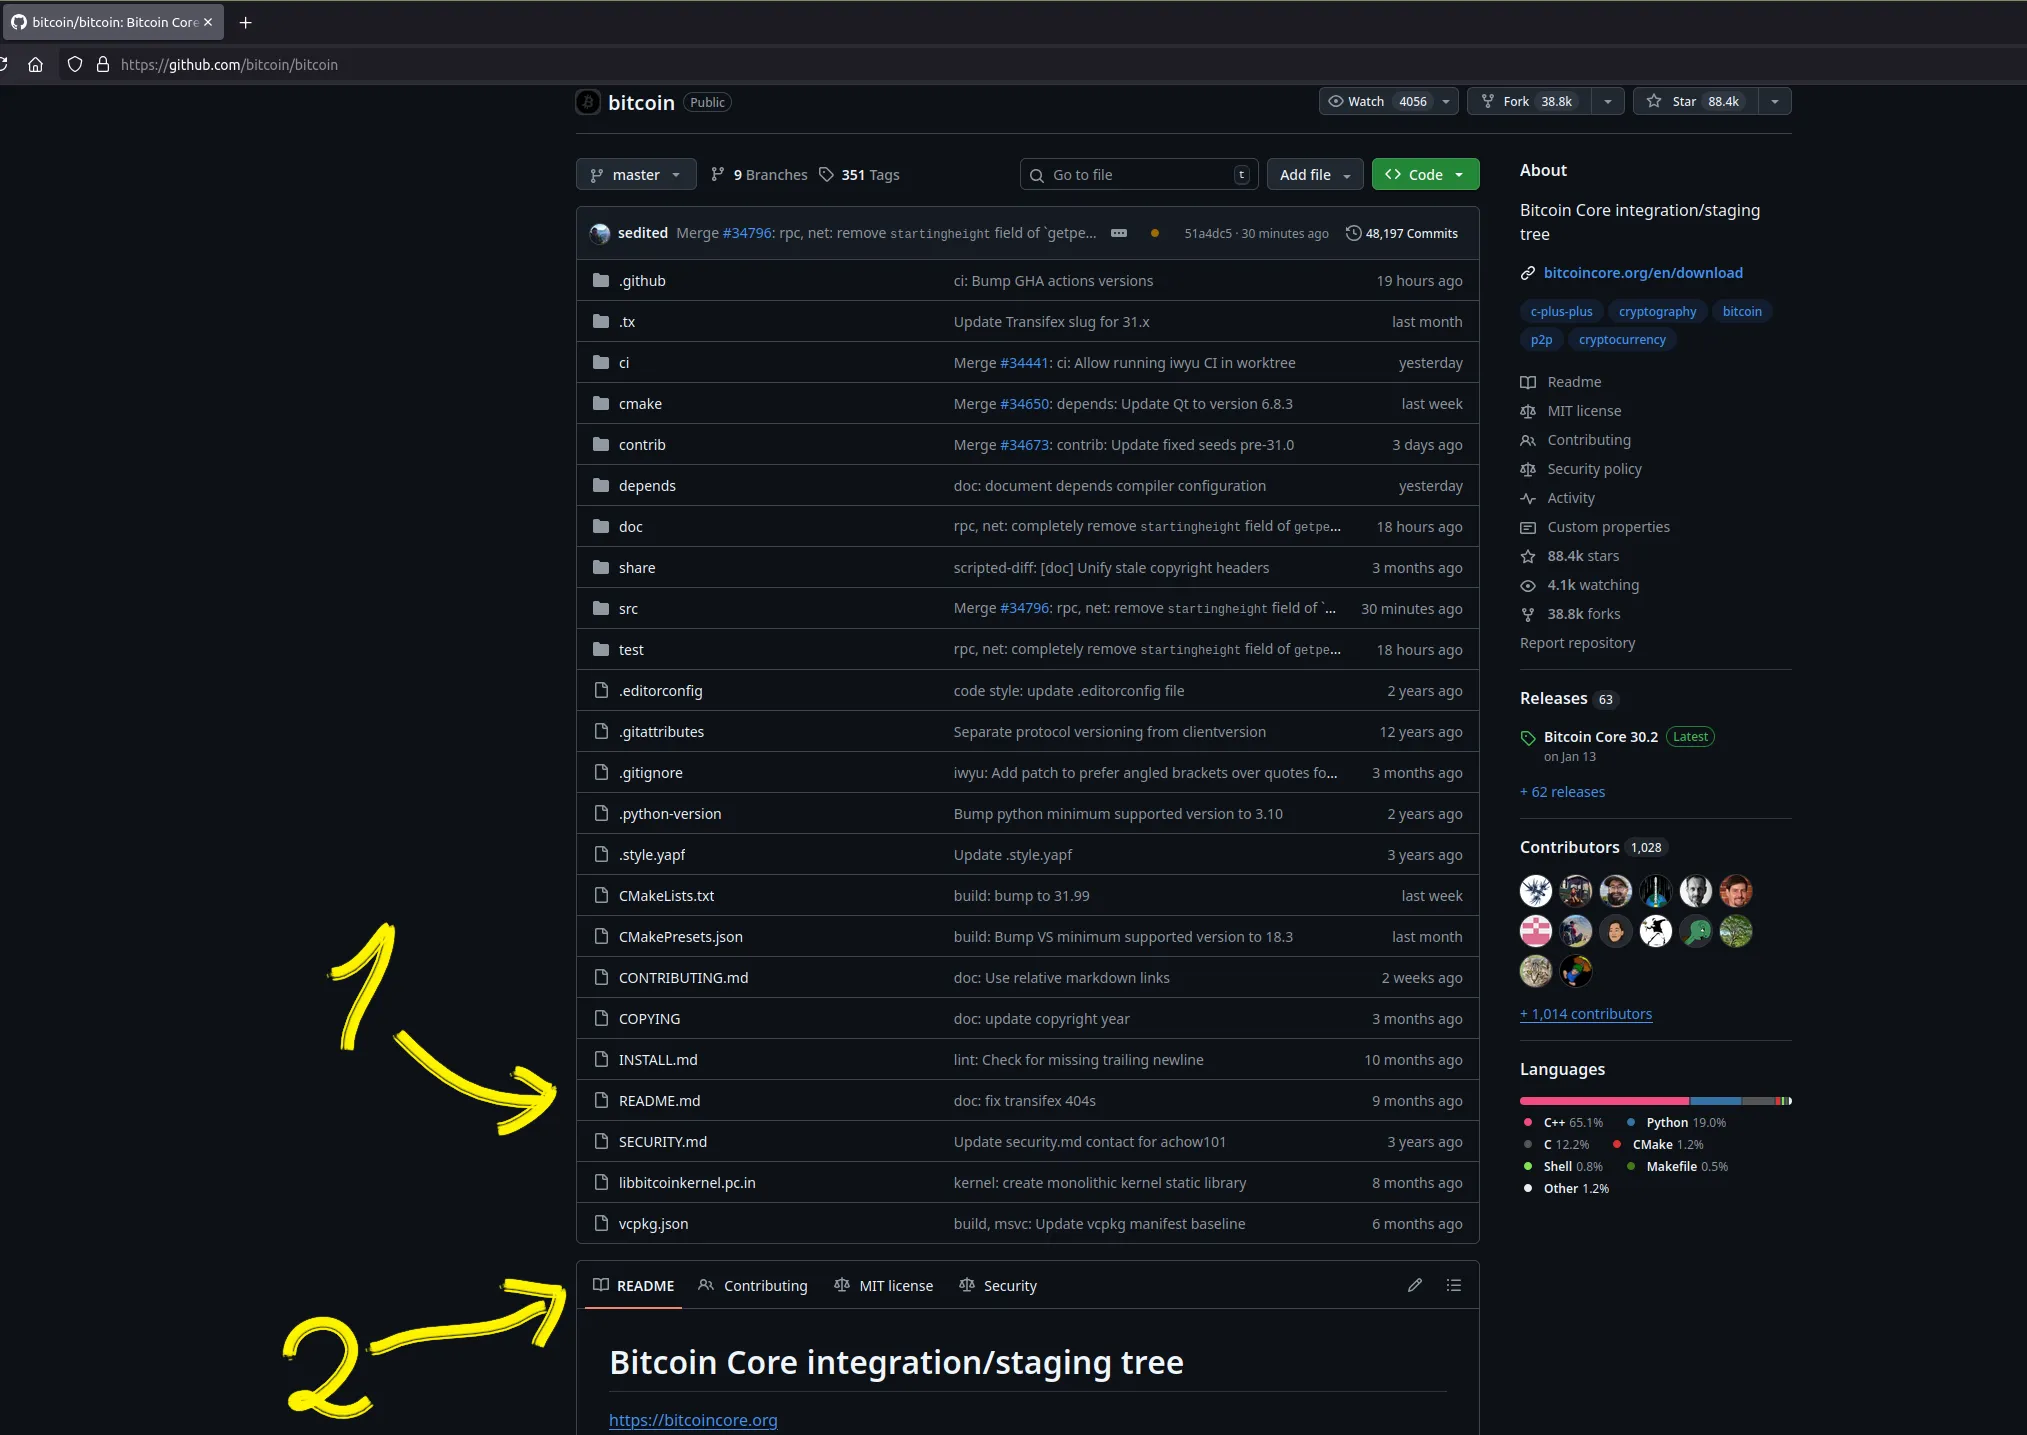Click the link icon beside bitcoincore.org/en/download

click(x=1528, y=273)
